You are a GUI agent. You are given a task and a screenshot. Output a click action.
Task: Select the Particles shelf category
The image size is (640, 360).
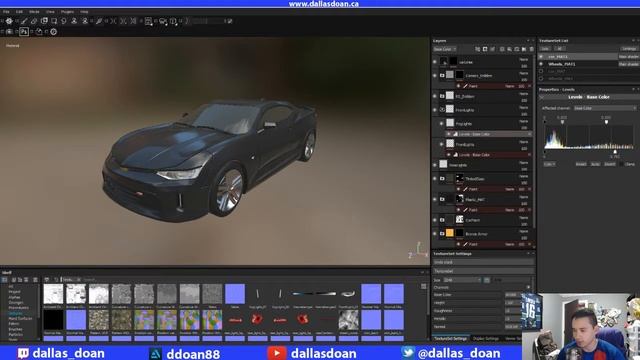[x=16, y=334]
